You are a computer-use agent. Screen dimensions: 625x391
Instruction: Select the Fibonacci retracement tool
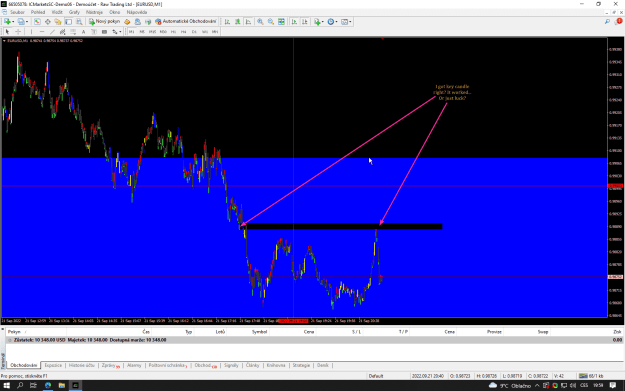(x=73, y=31)
